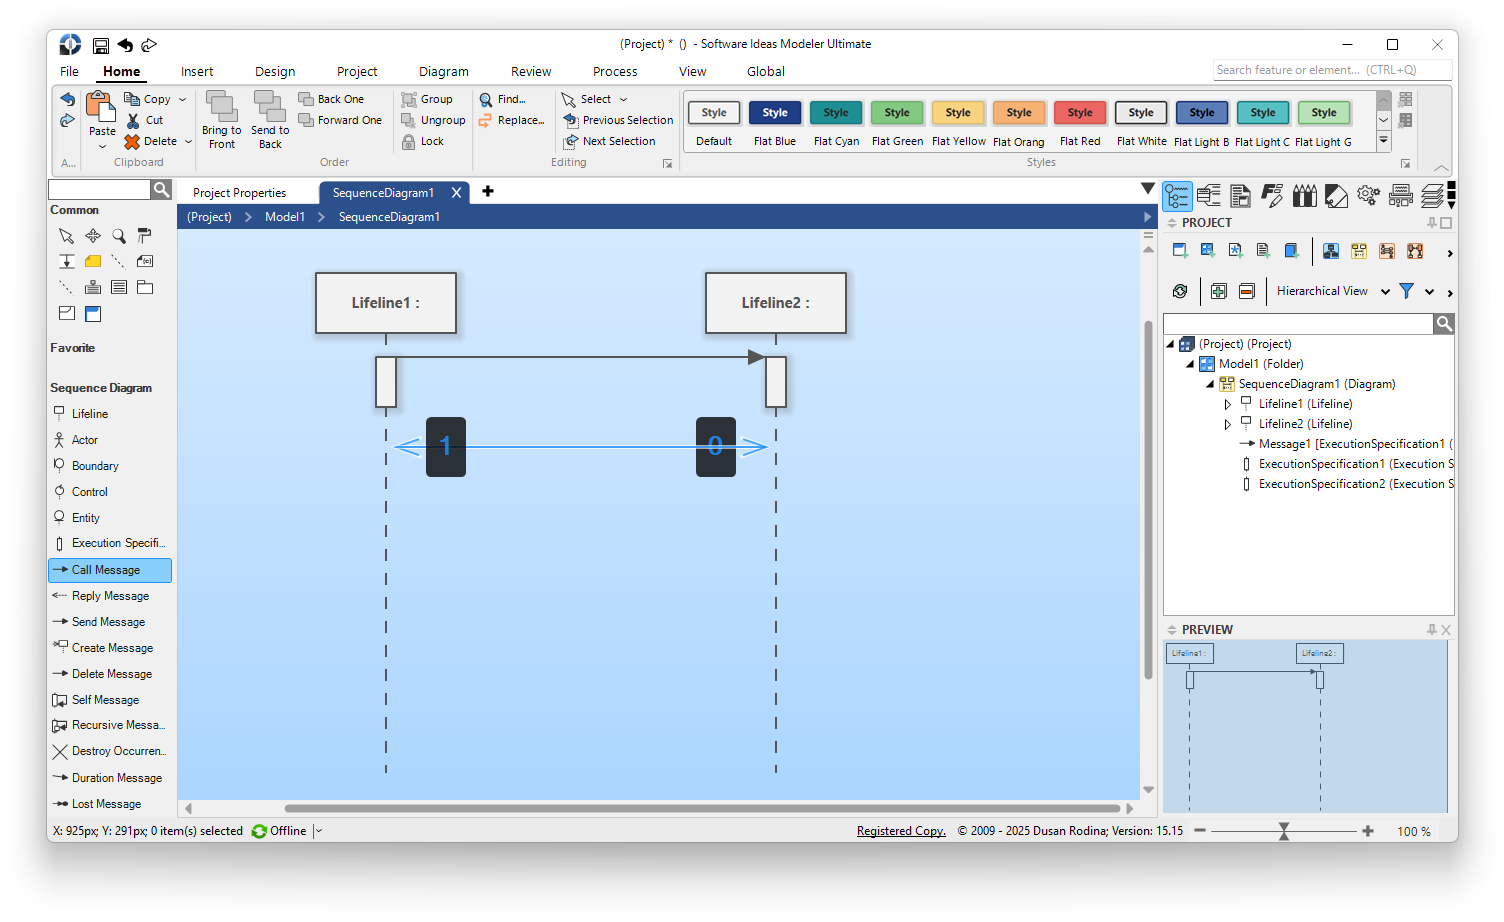Select the Zoom tool in the toolbox
Image resolution: width=1504 pixels, height=922 pixels.
click(x=118, y=236)
